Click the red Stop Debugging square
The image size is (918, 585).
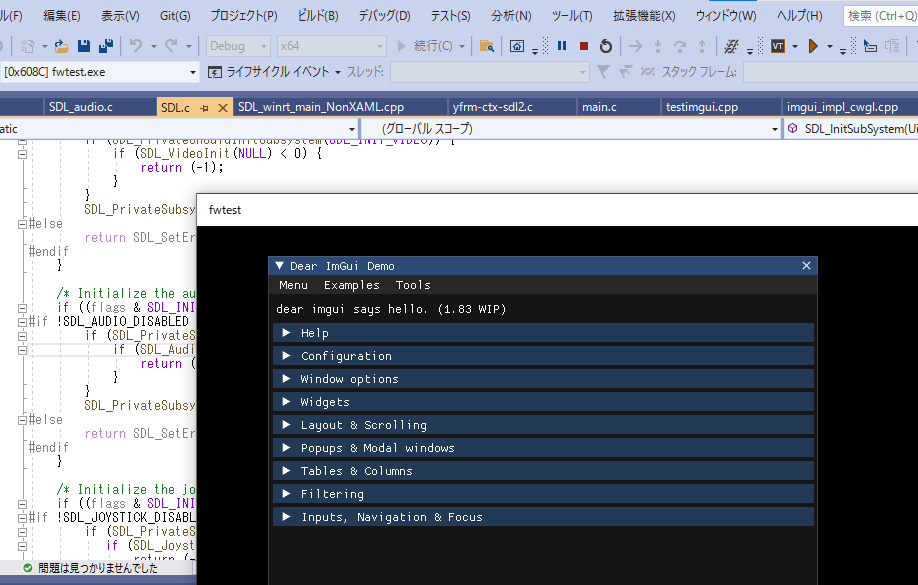[x=584, y=46]
